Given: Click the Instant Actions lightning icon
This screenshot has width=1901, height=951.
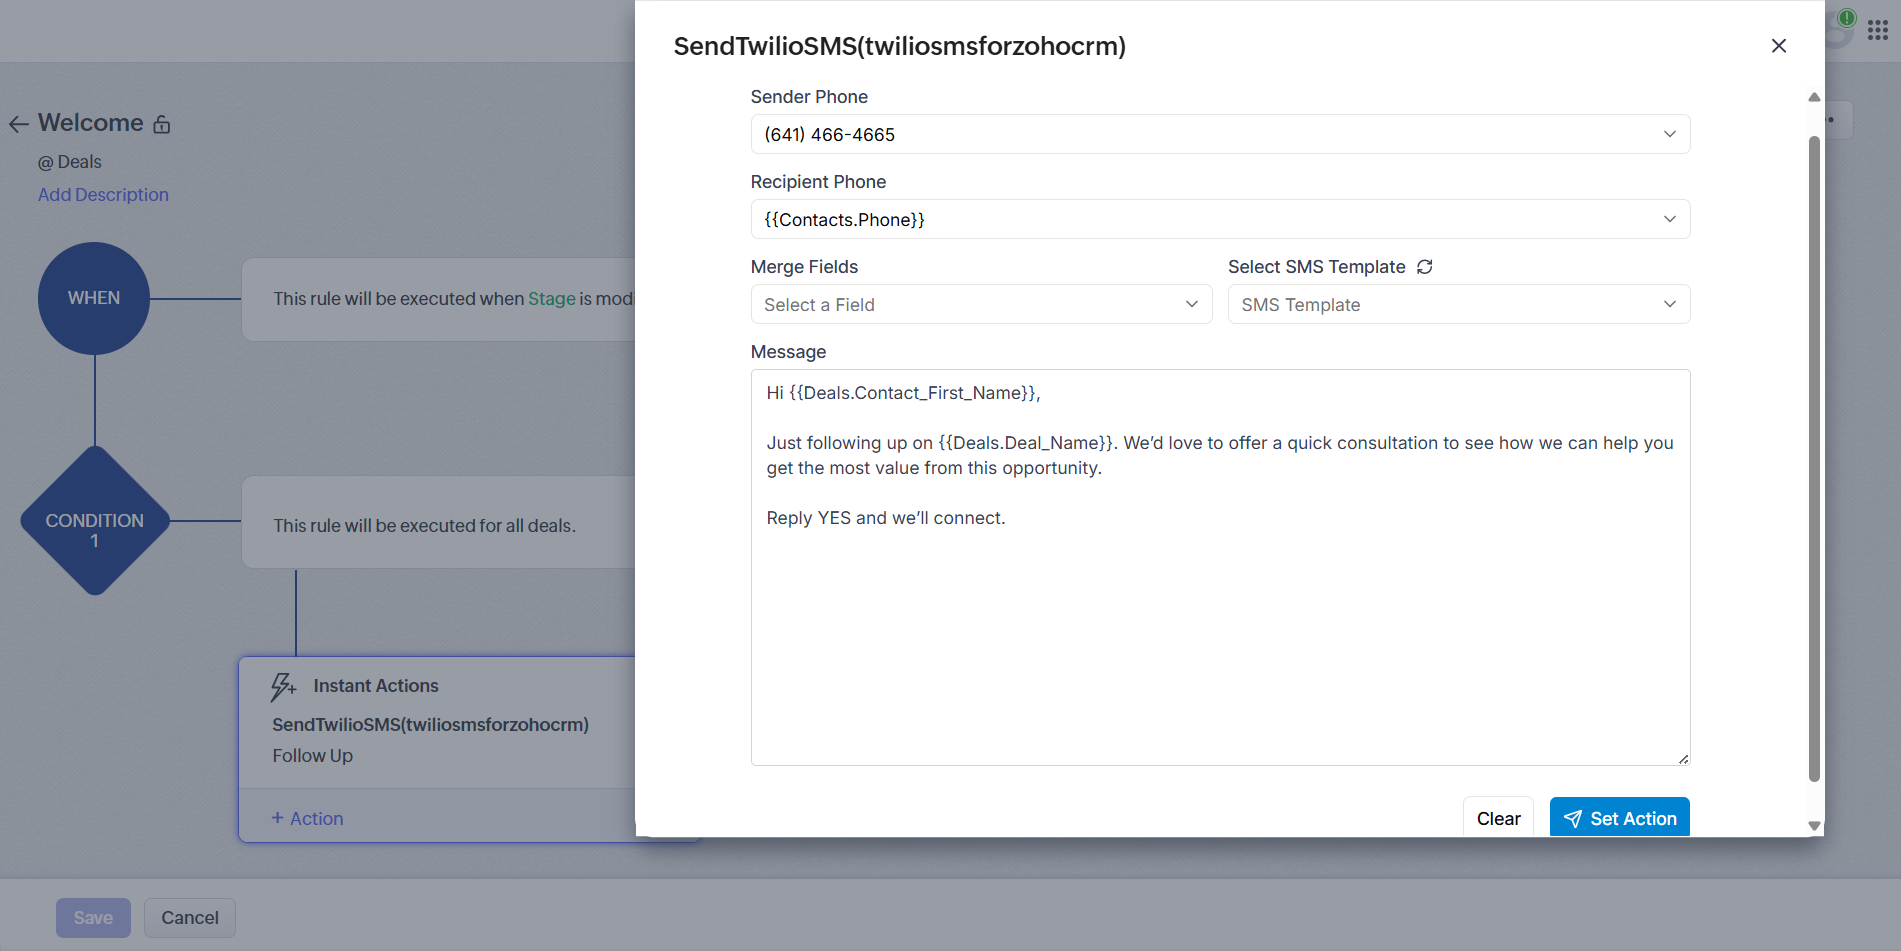Looking at the screenshot, I should [x=283, y=686].
